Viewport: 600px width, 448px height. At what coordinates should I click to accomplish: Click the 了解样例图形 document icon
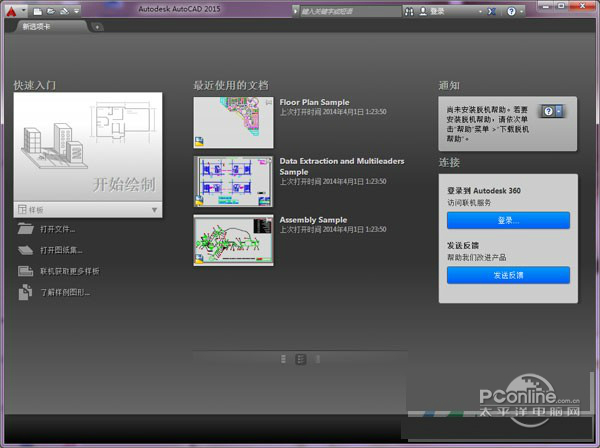tap(26, 293)
